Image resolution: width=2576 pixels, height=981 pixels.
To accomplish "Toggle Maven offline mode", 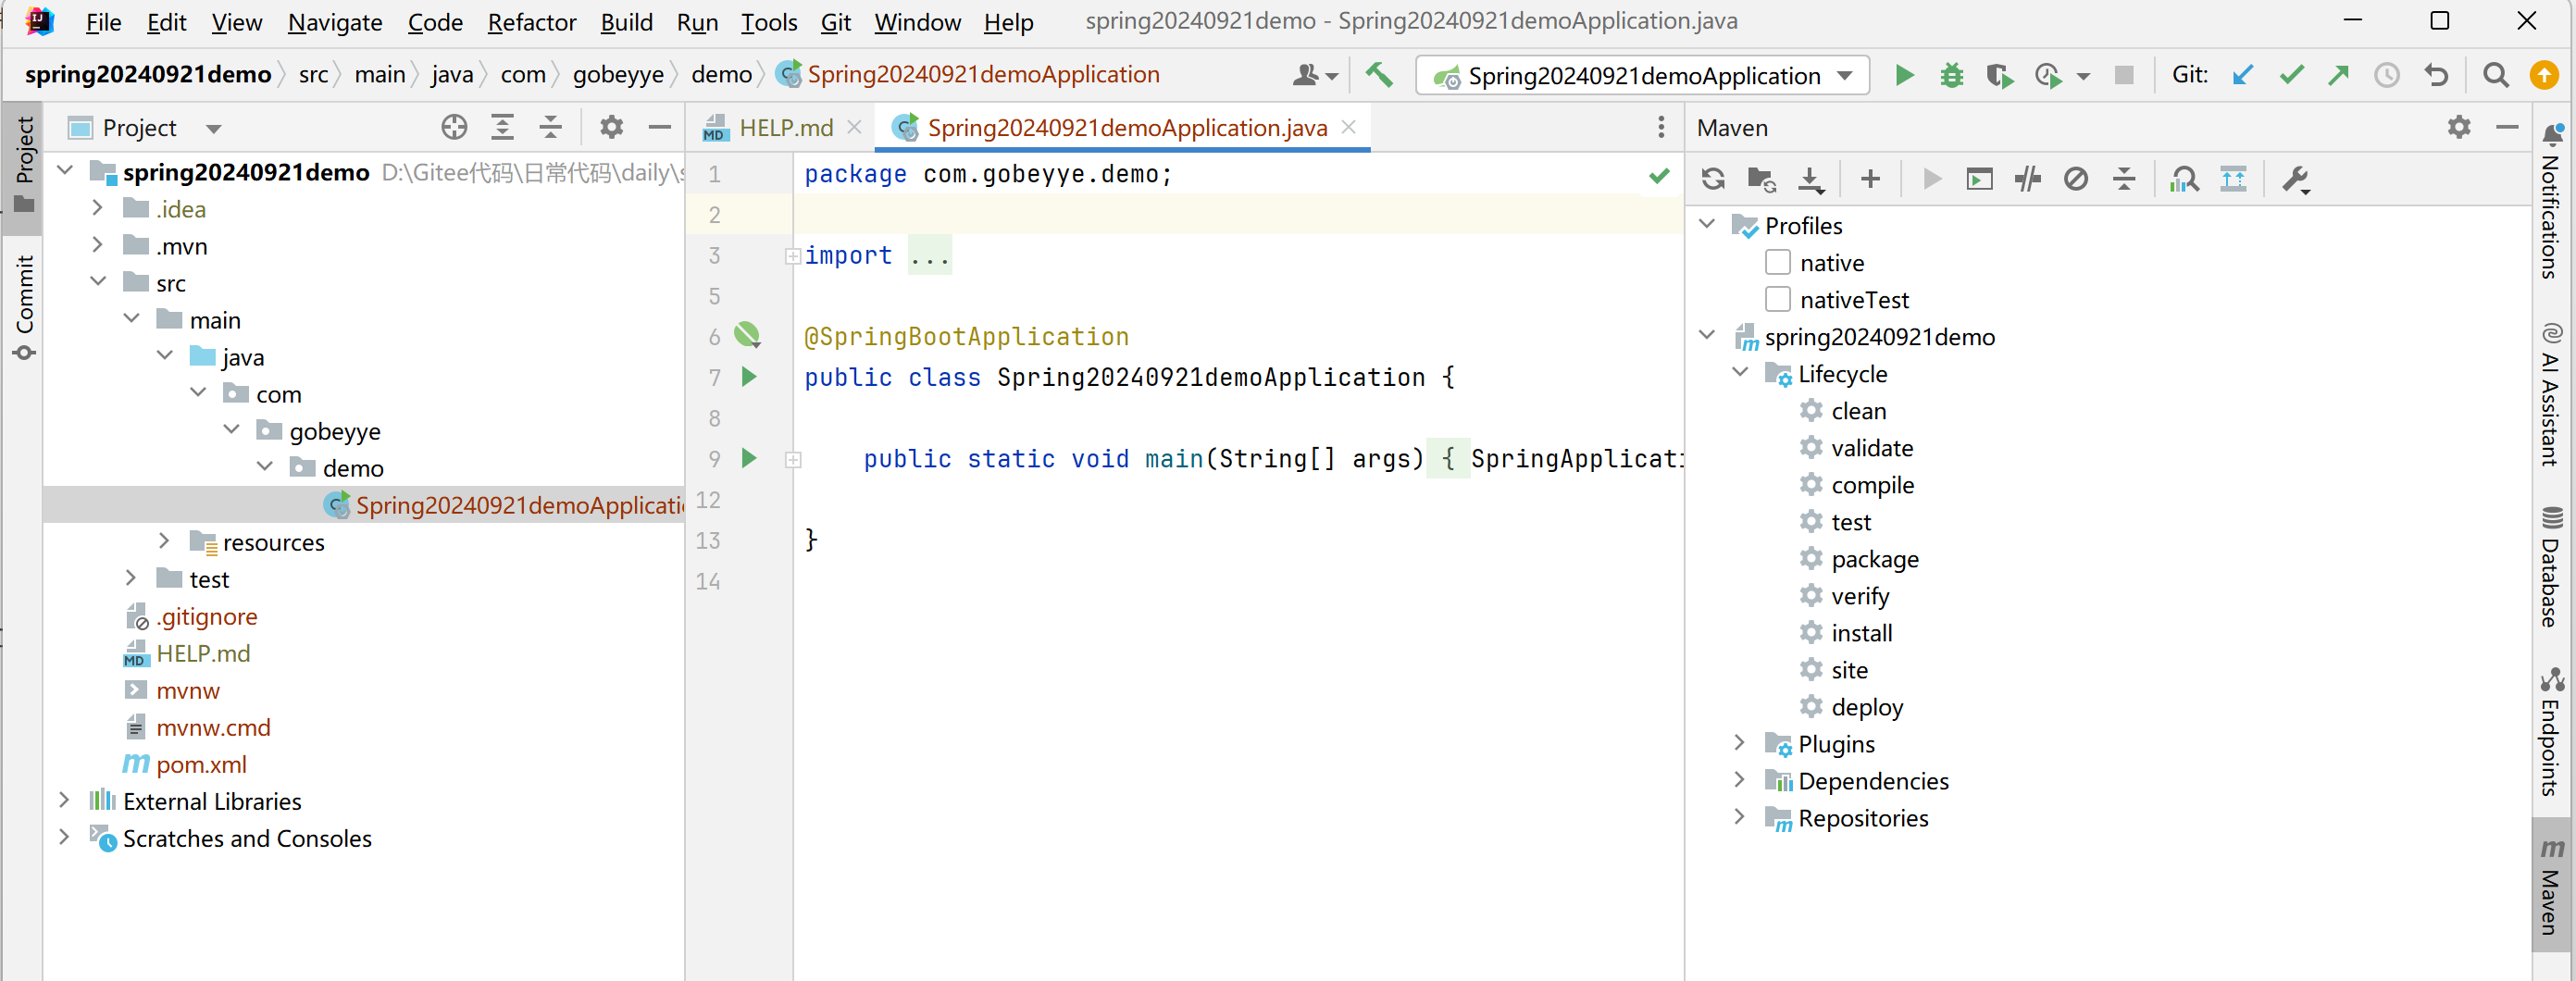I will pyautogui.click(x=2027, y=179).
